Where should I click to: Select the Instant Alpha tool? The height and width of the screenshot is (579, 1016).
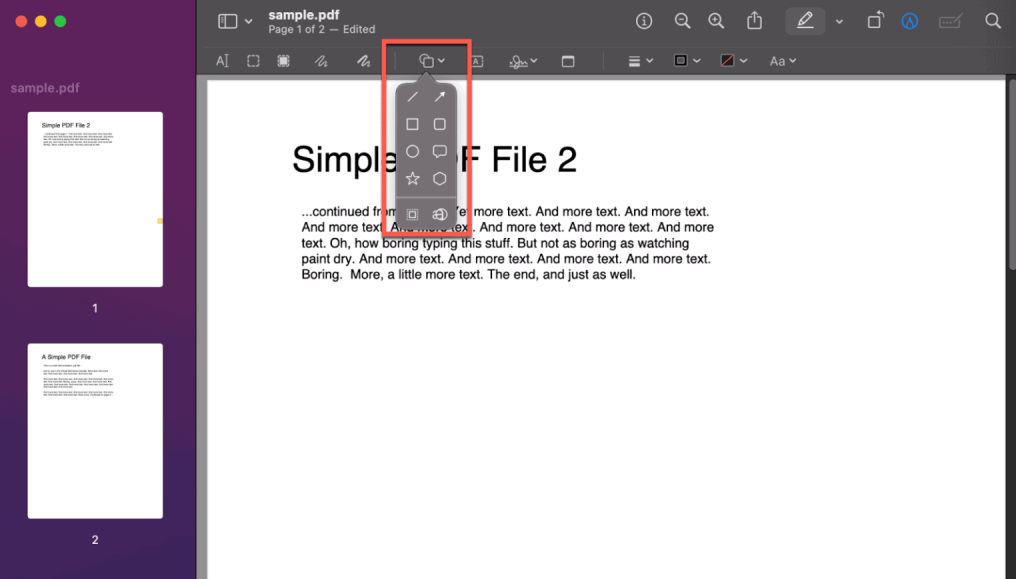pos(283,60)
